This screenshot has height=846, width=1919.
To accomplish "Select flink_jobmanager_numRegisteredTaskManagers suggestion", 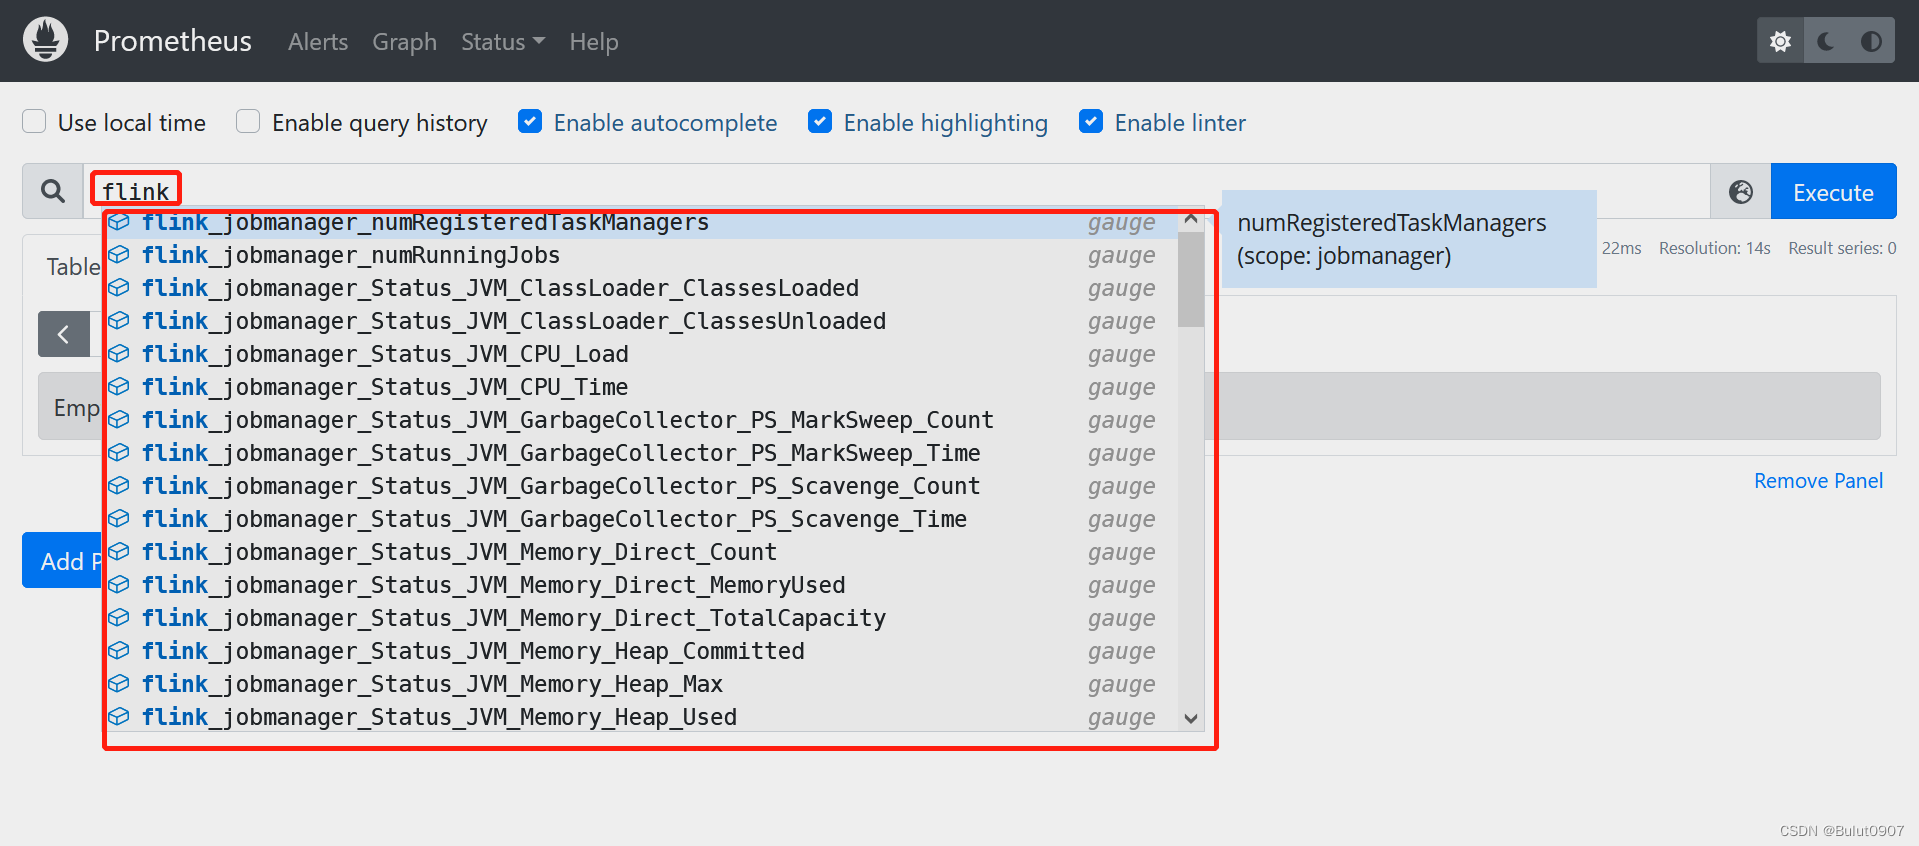I will [x=640, y=224].
